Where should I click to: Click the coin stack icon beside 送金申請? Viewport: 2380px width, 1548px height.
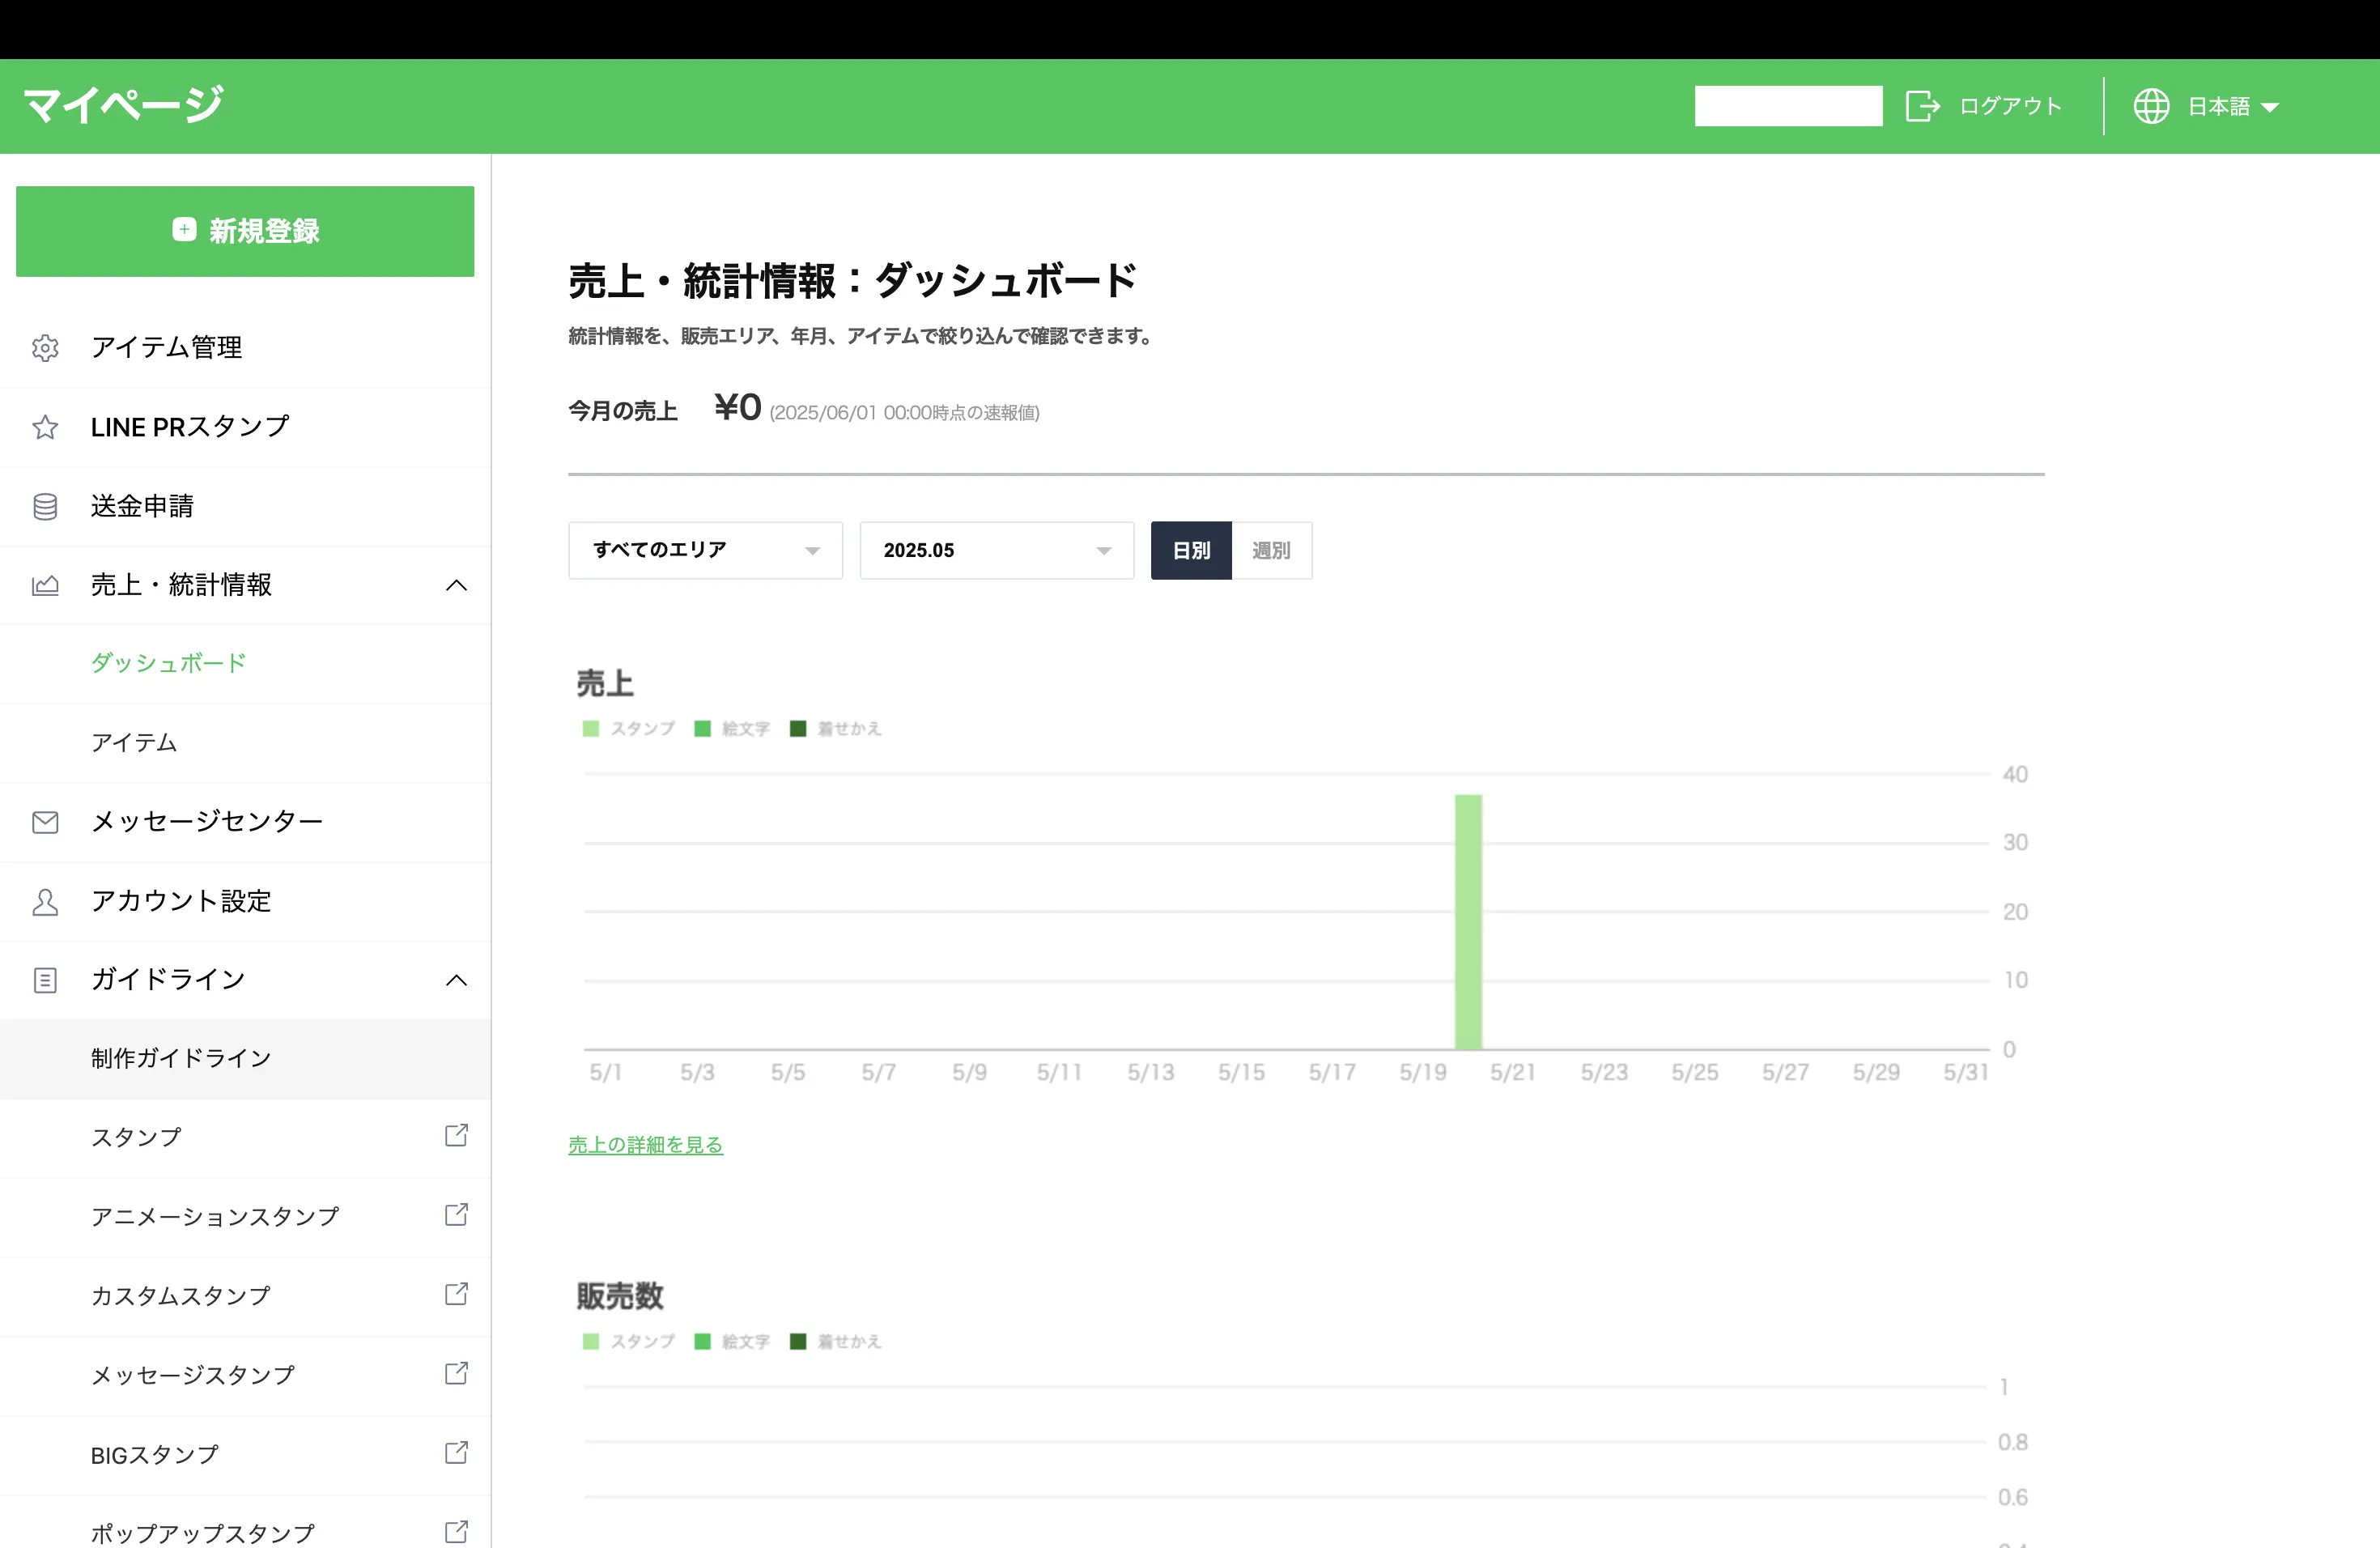pos(45,506)
